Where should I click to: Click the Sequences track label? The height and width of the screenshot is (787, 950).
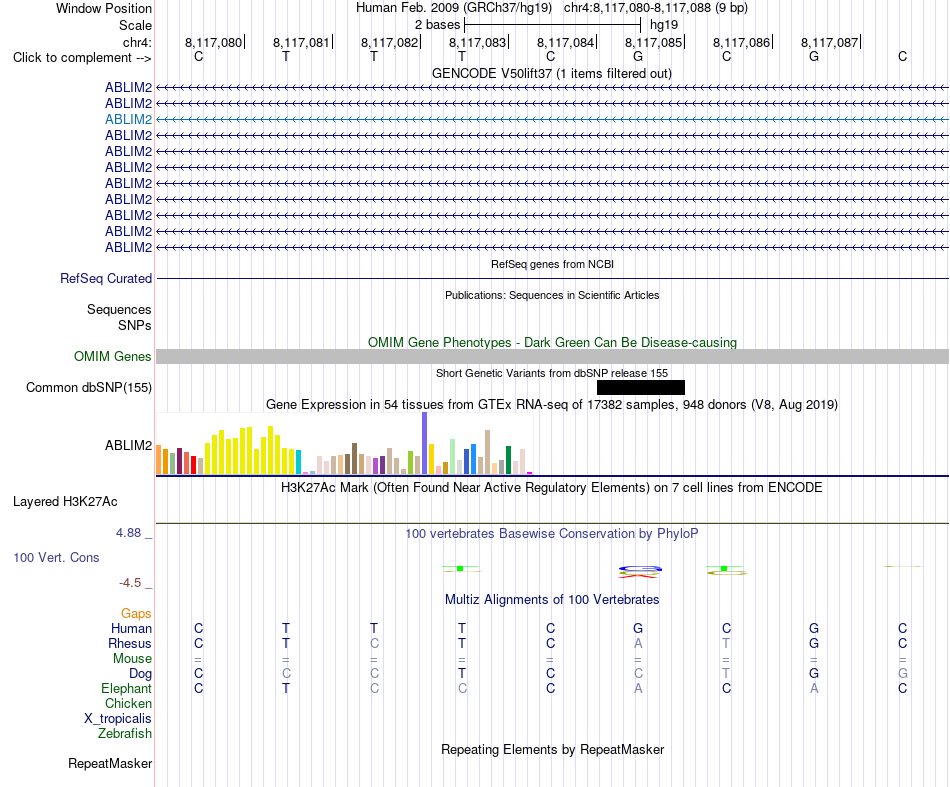click(119, 310)
